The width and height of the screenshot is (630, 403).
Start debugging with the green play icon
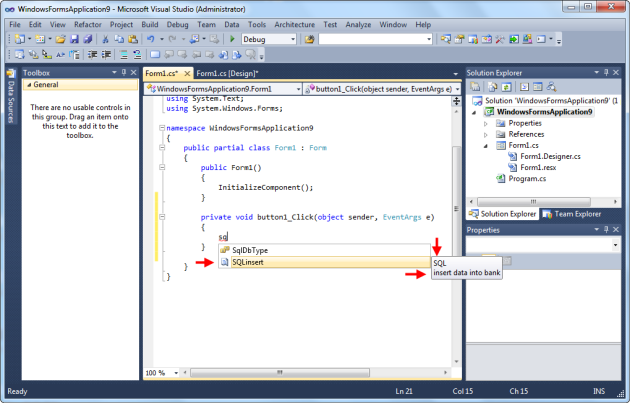(x=233, y=39)
